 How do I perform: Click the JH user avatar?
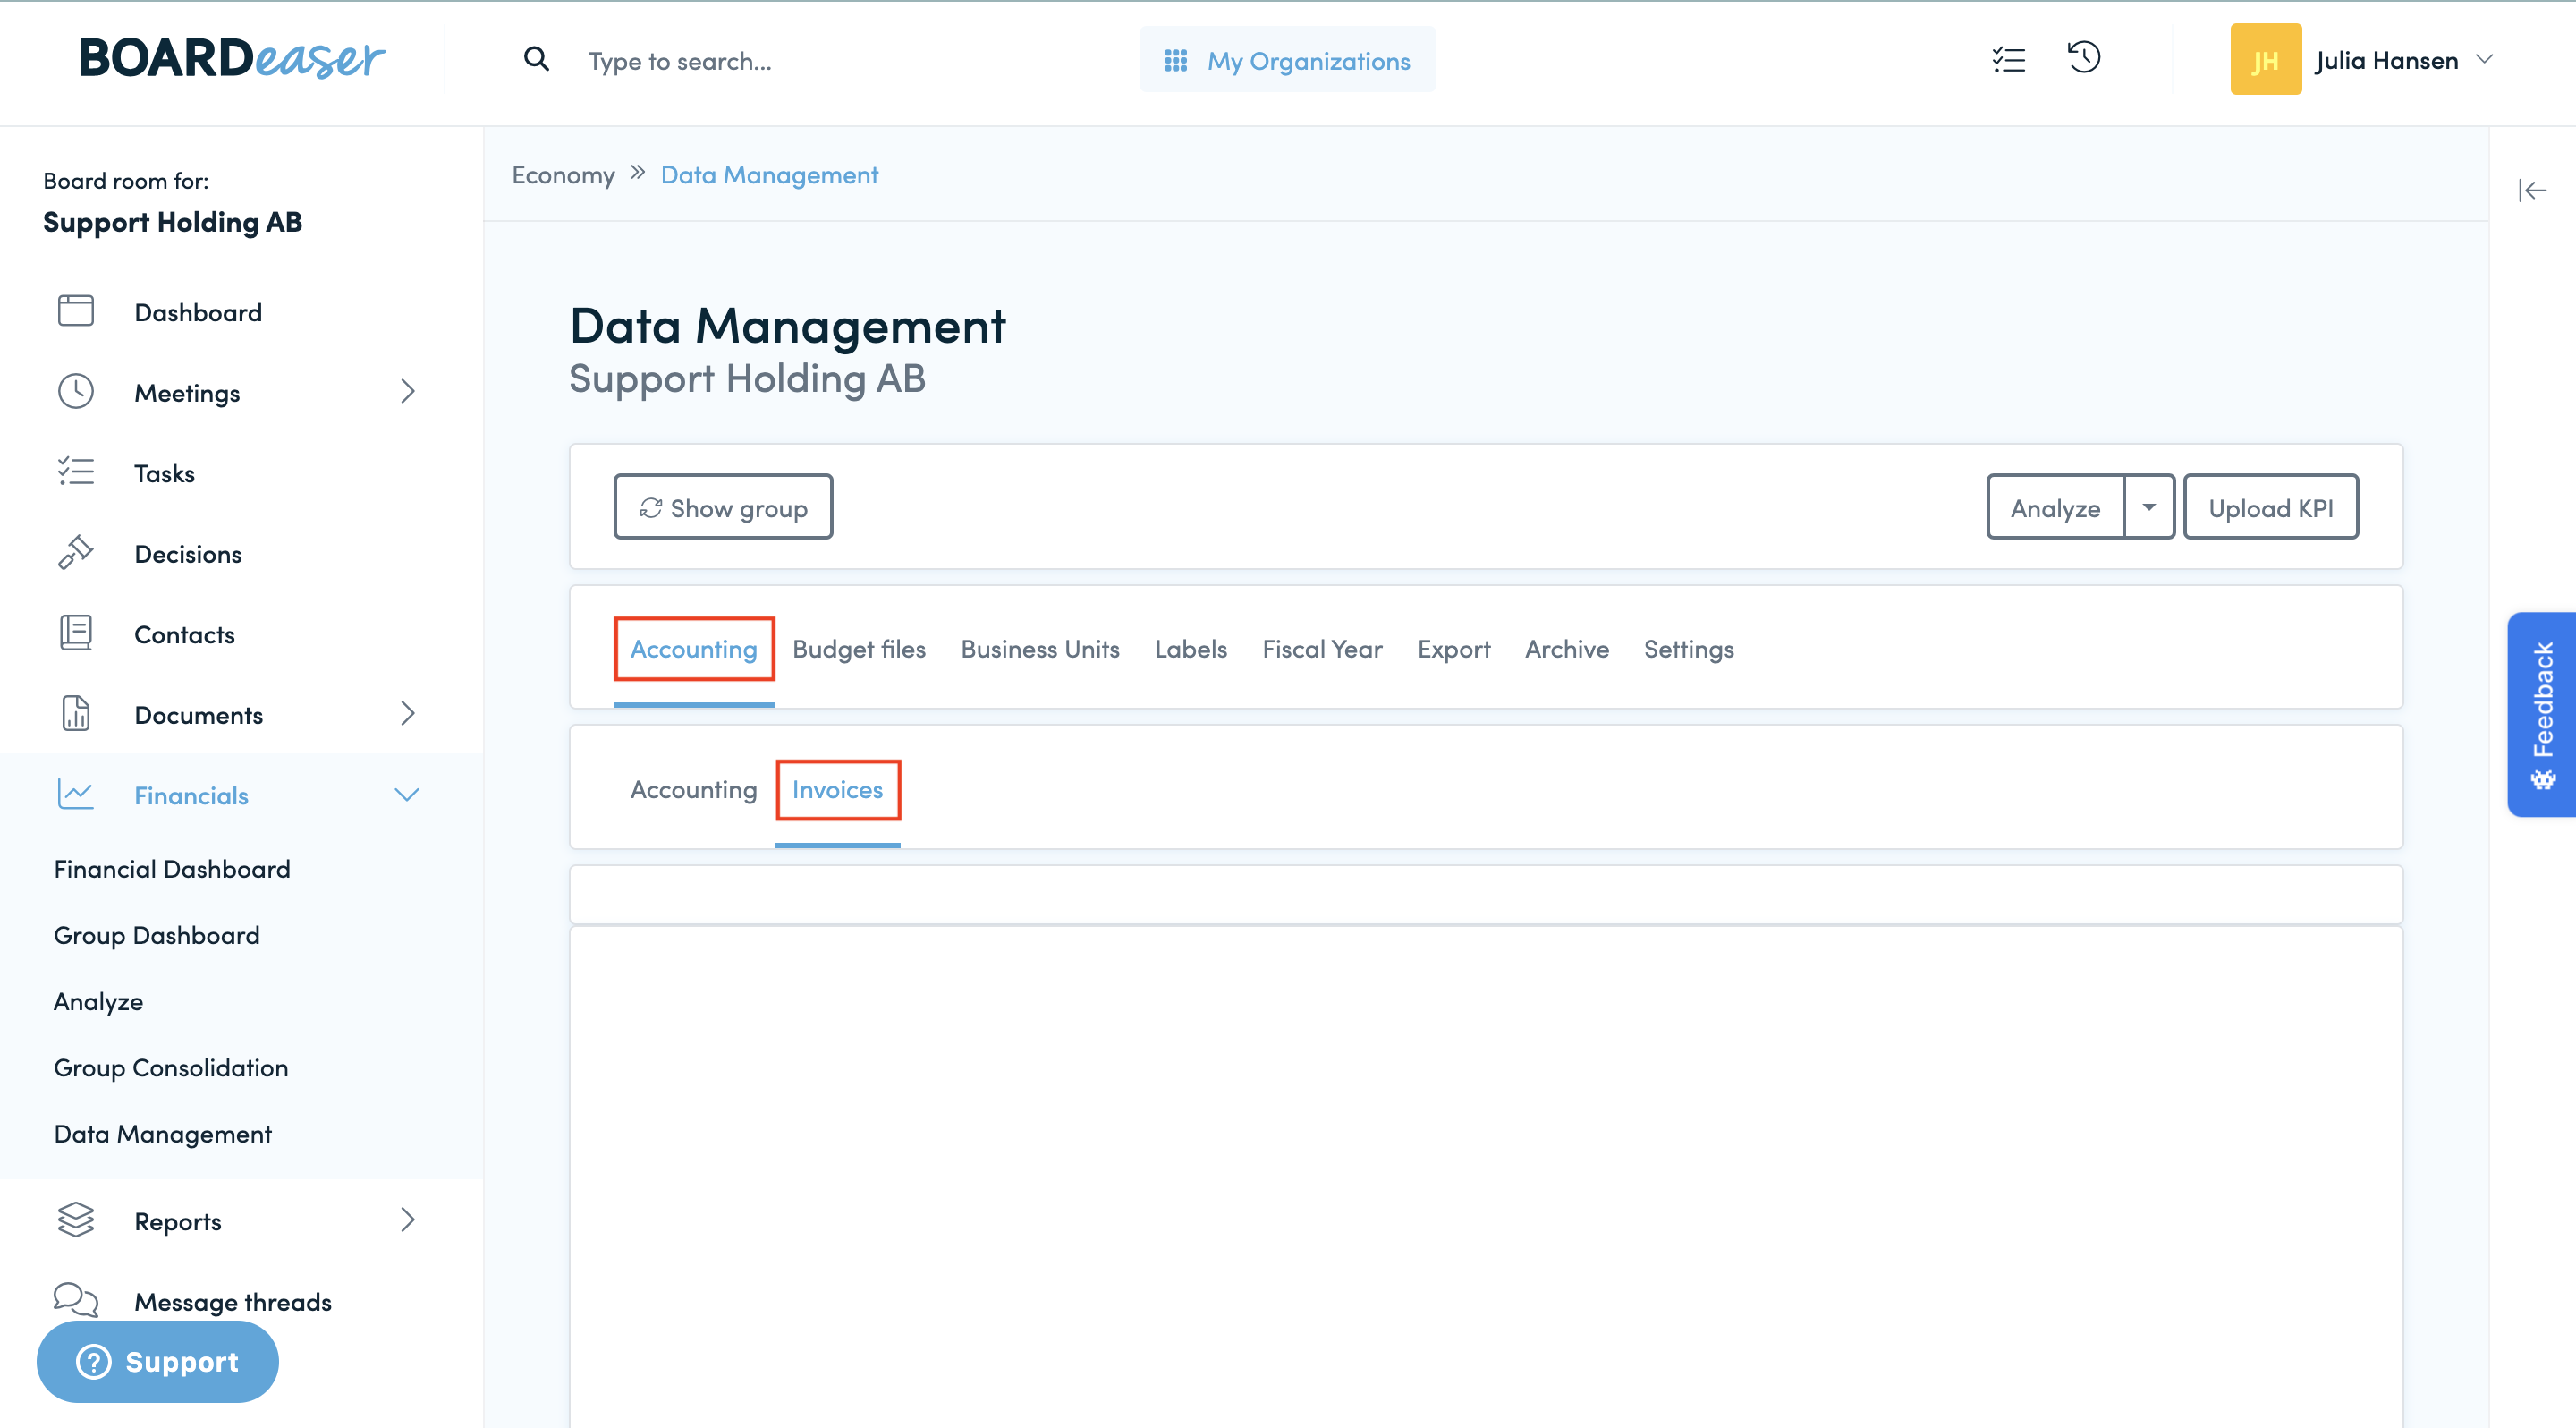tap(2265, 60)
